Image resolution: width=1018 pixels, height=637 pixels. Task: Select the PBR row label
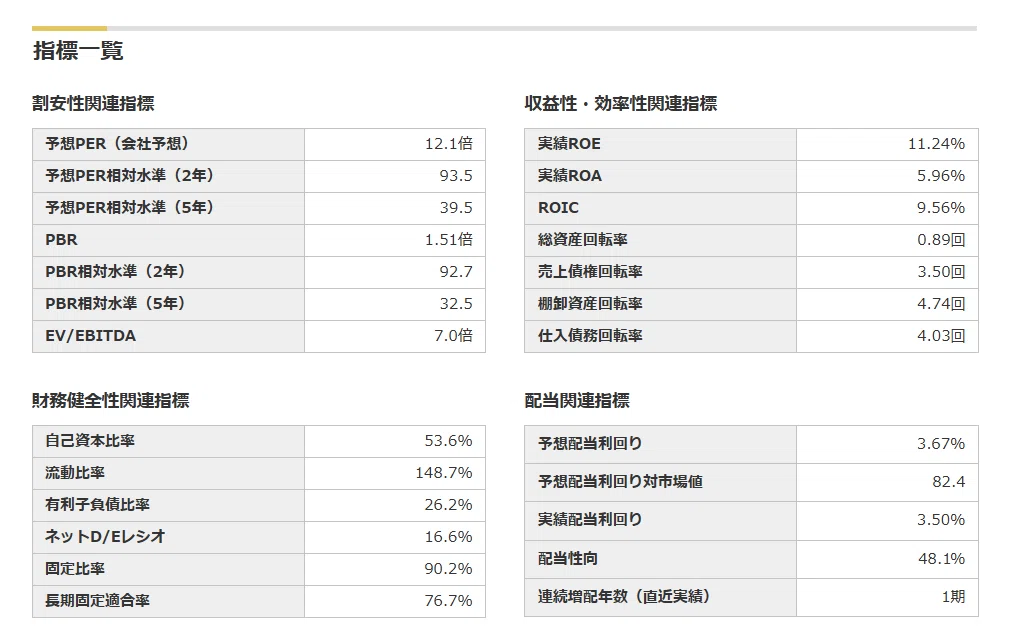tap(61, 240)
